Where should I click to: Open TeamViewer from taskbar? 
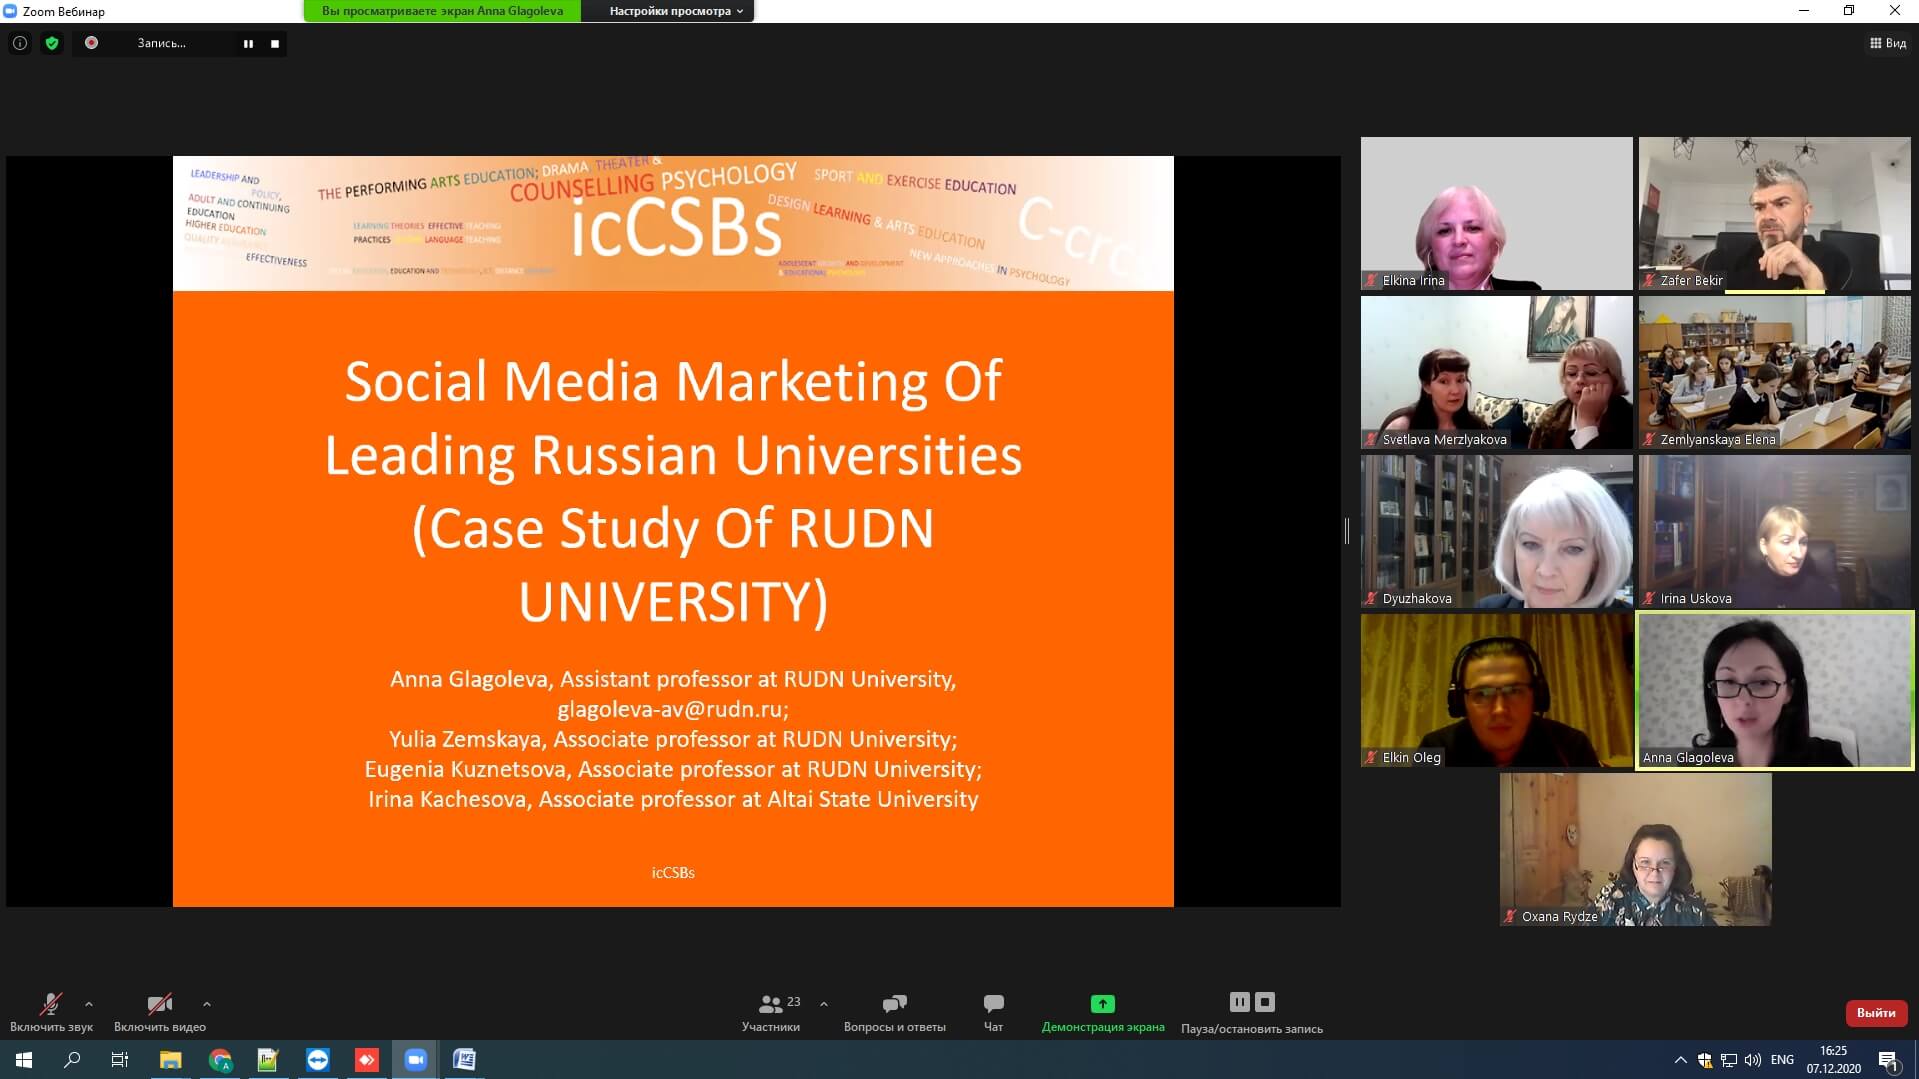click(x=318, y=1059)
